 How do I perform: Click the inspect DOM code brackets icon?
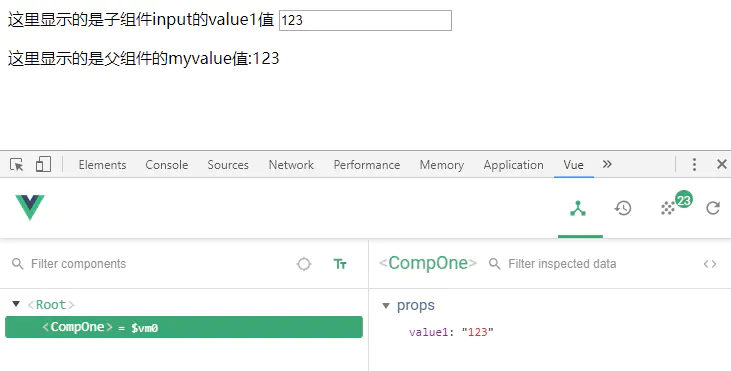[x=710, y=264]
